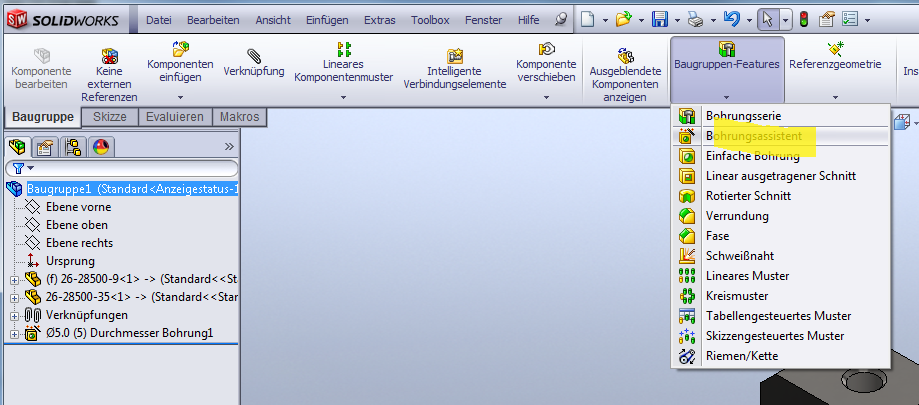919x405 pixels.
Task: Click the Save floppy disk icon
Action: coord(660,20)
